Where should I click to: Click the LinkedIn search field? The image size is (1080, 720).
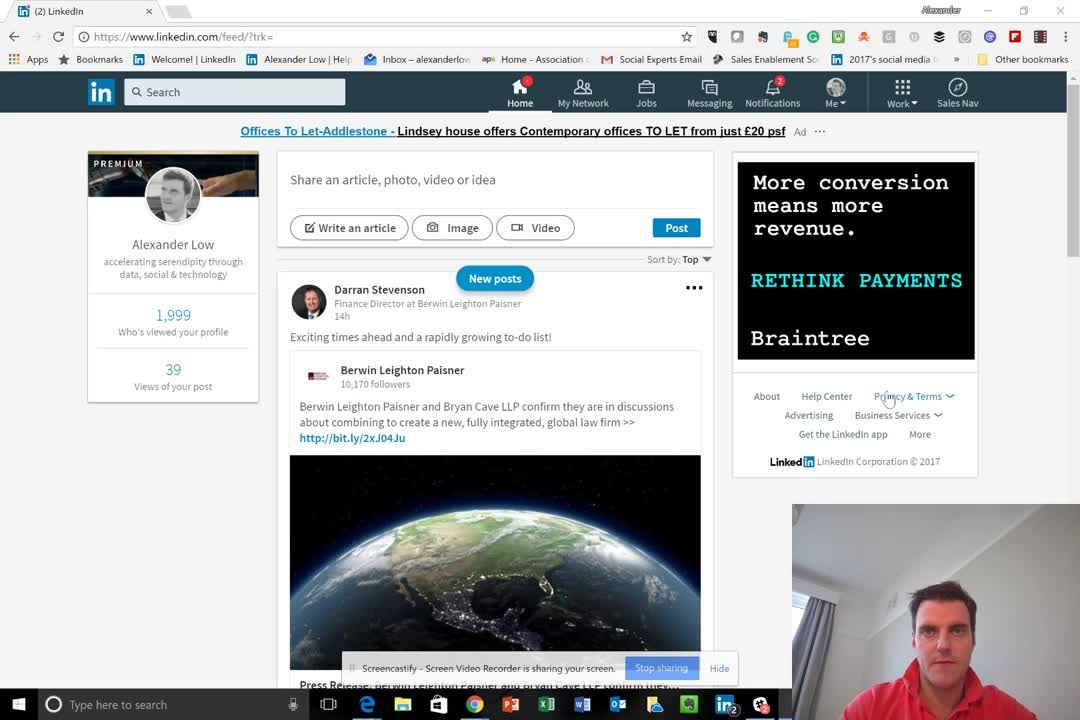point(234,92)
